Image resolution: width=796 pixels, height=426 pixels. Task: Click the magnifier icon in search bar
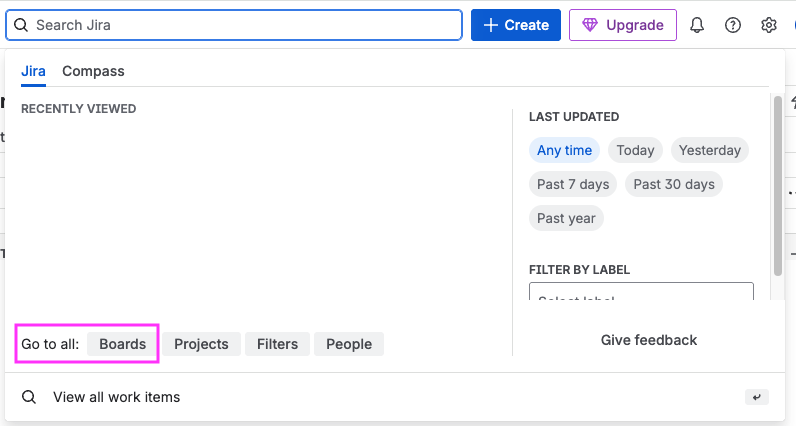(x=21, y=25)
